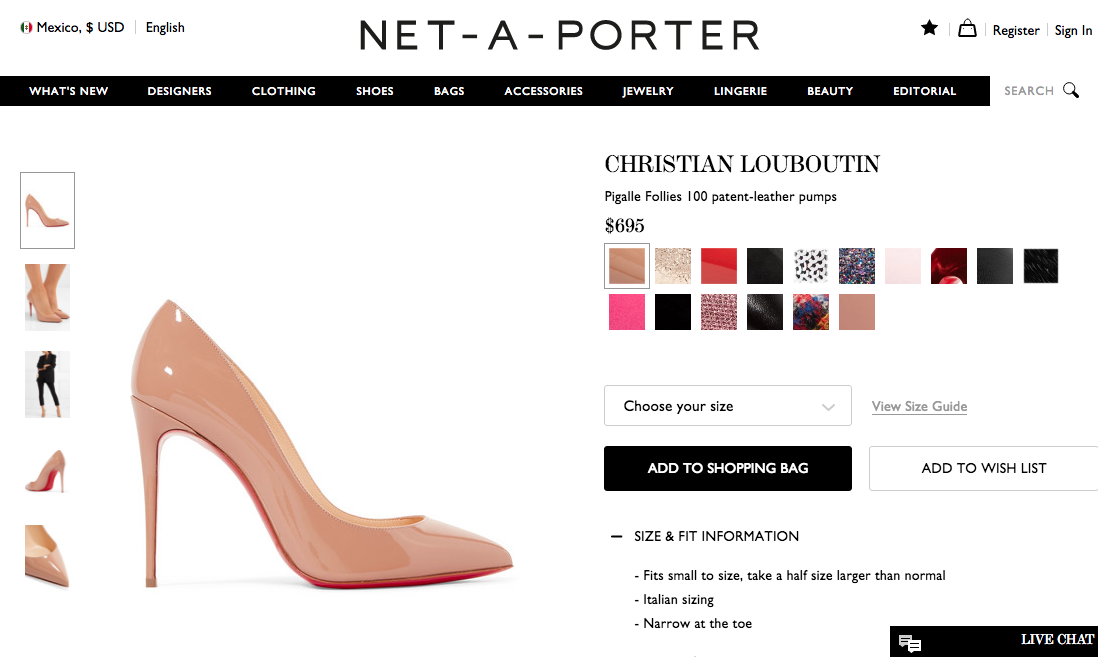View the black outfit model thumbnail

coord(47,384)
